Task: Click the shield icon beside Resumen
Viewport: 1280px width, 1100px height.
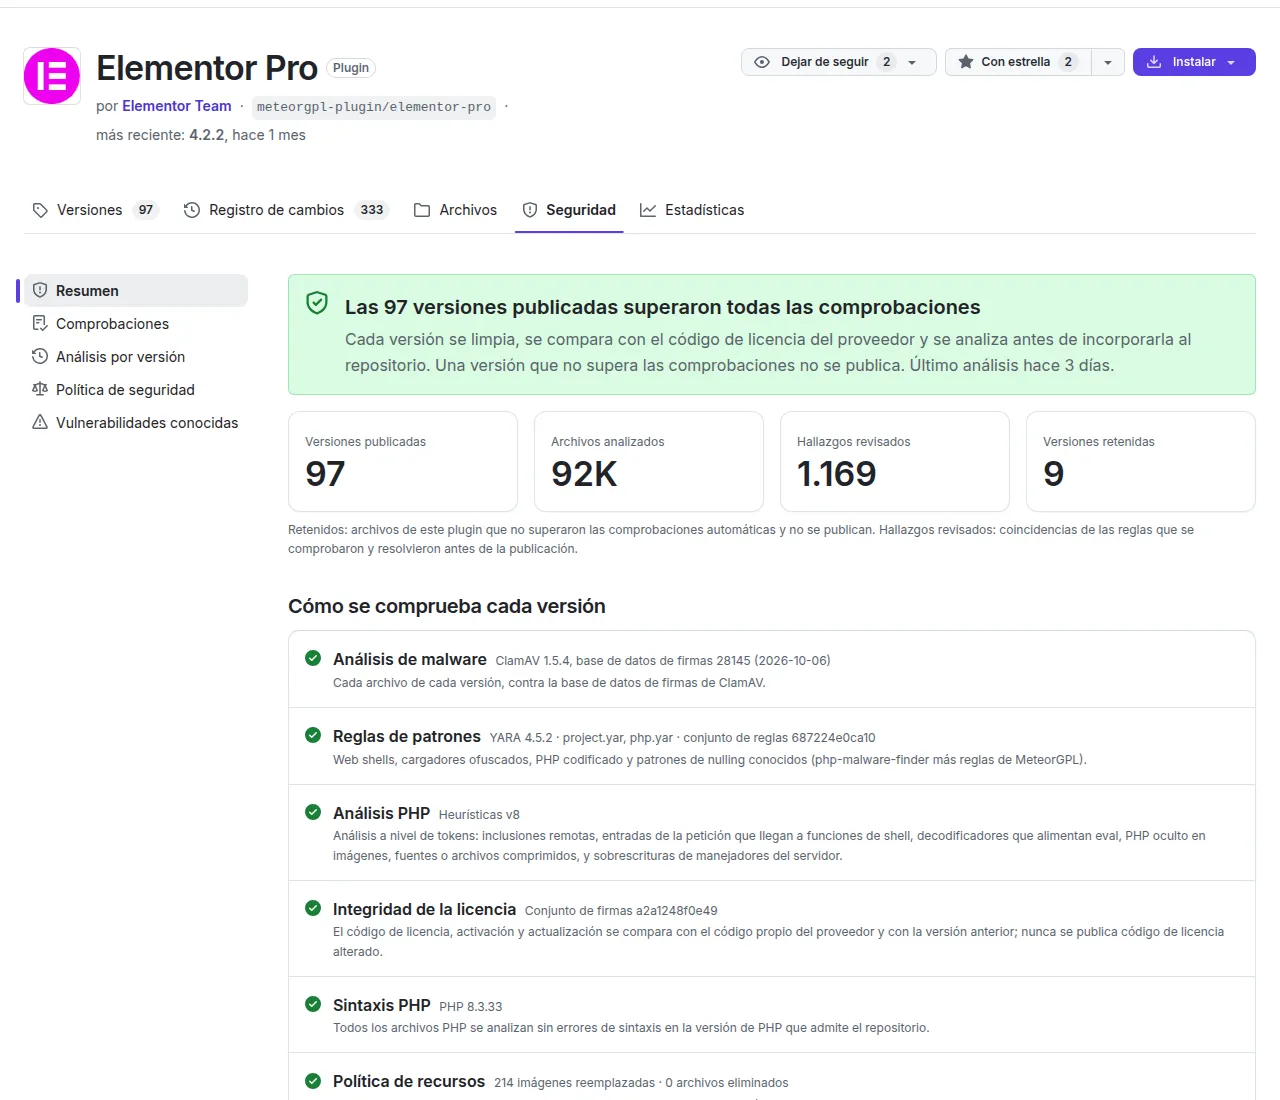Action: click(x=40, y=290)
